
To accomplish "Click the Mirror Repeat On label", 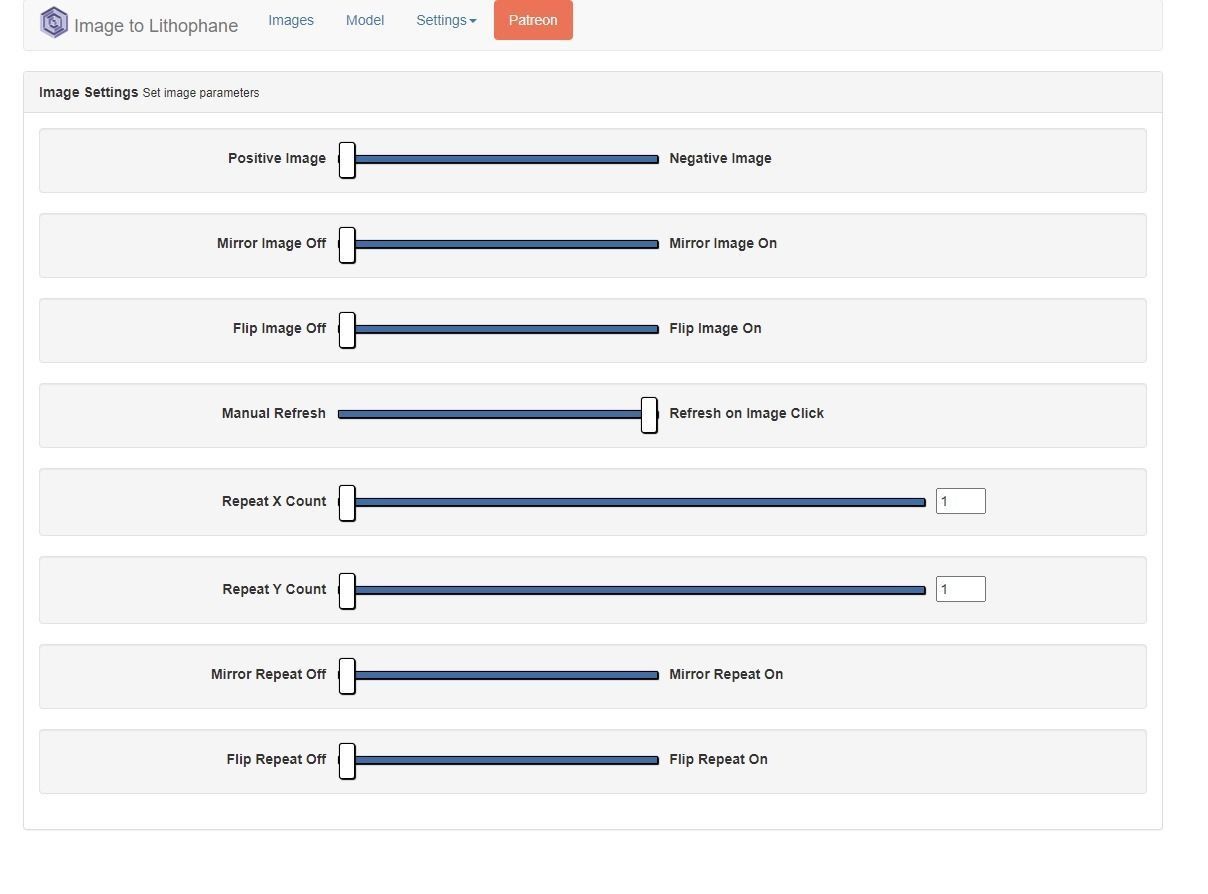I will [726, 674].
